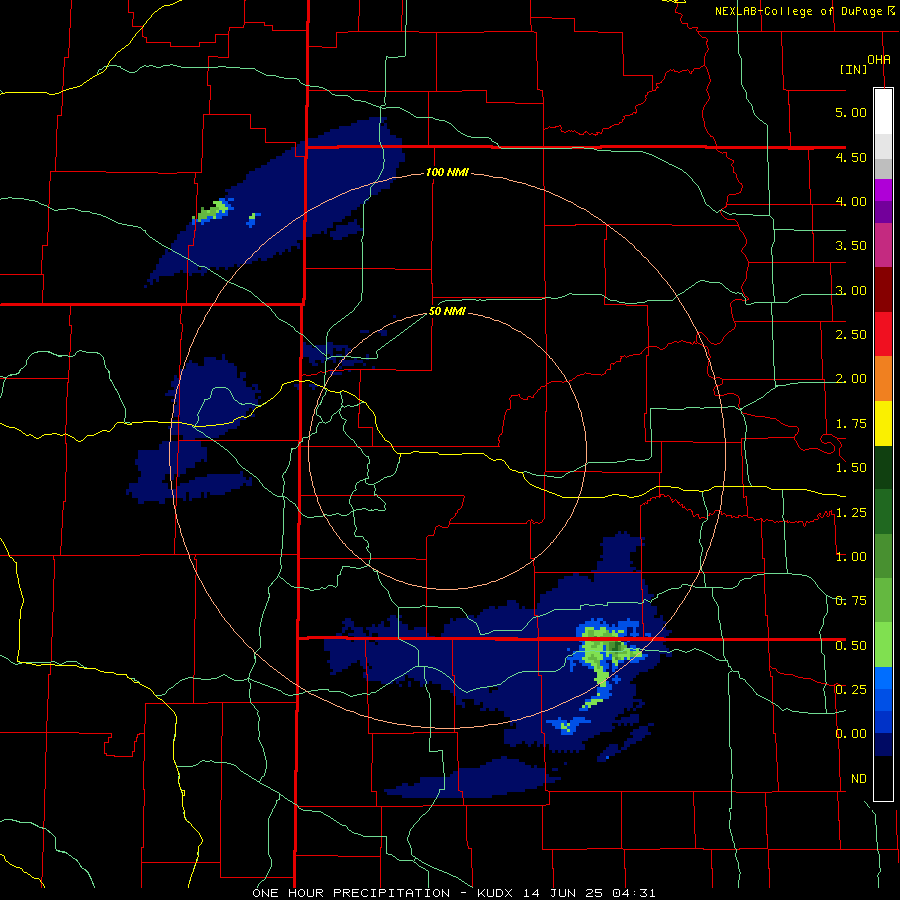Pick the 3.00 legend value
900x900 pixels.
tap(851, 290)
